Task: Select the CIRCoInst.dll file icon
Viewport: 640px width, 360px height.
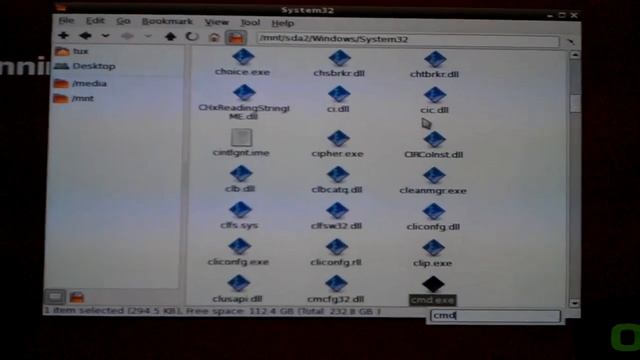Action: click(x=434, y=140)
